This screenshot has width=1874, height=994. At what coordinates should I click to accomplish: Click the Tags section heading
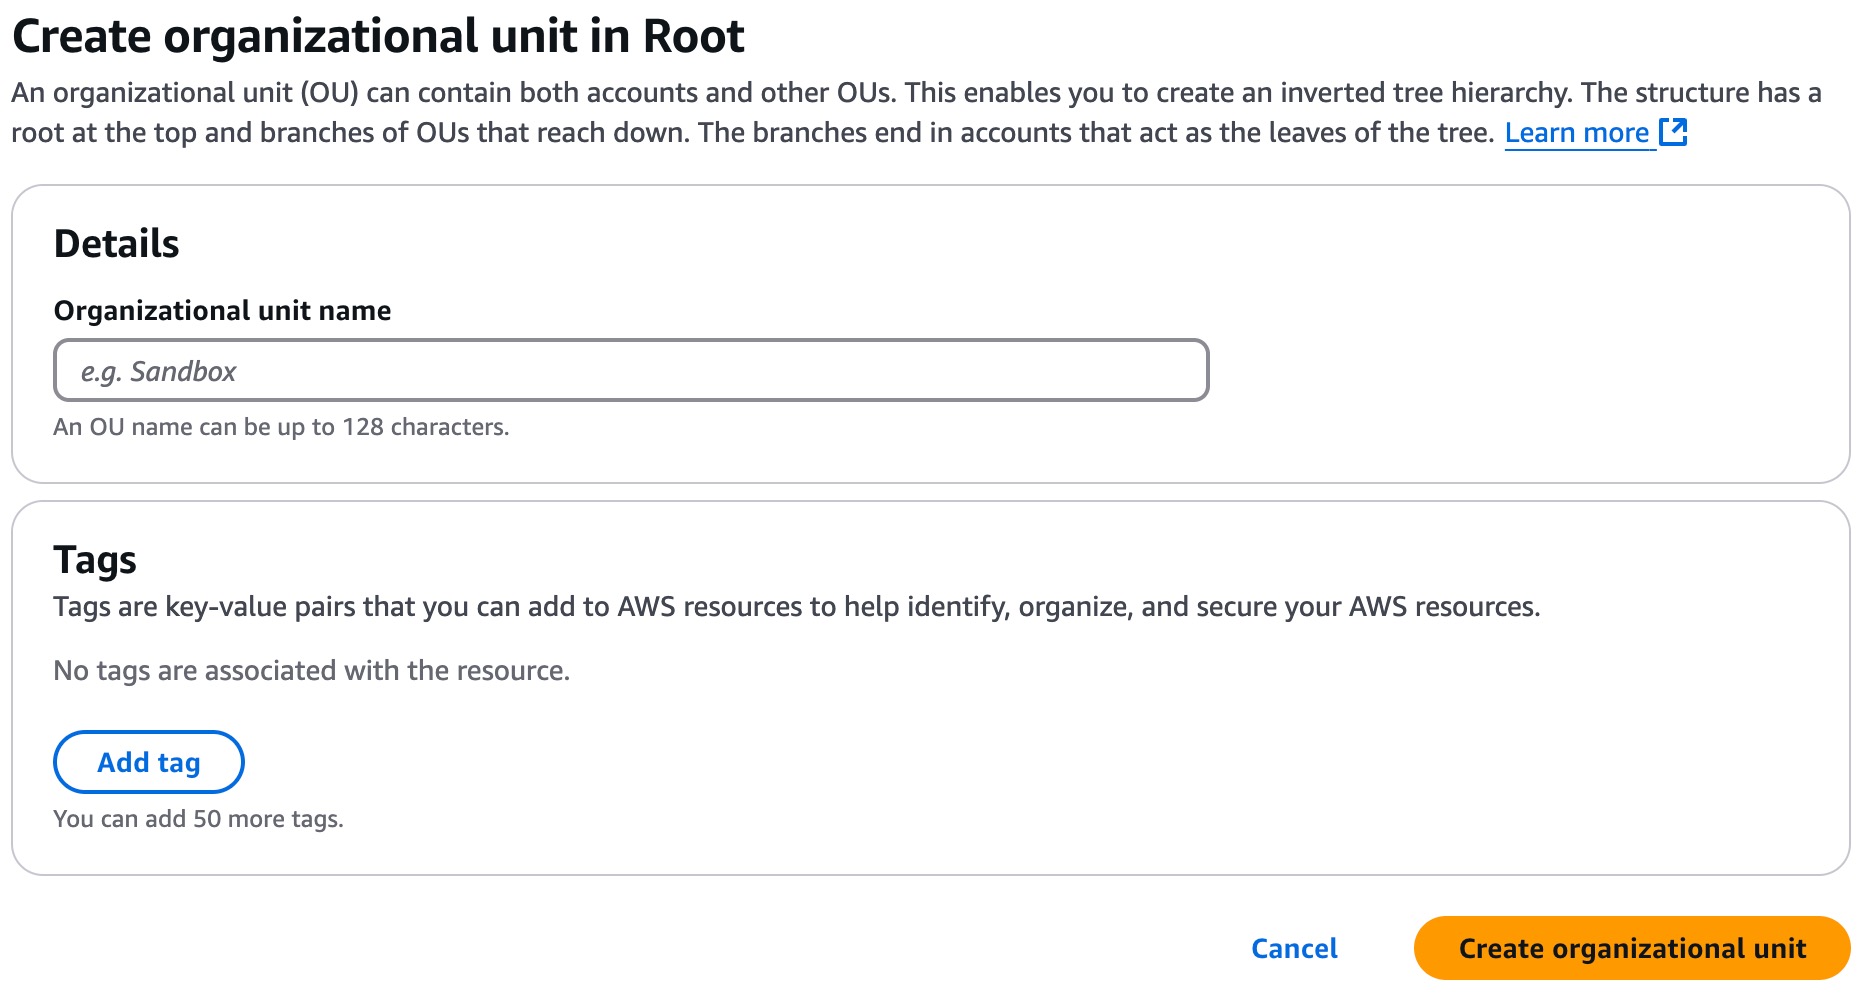pos(95,560)
